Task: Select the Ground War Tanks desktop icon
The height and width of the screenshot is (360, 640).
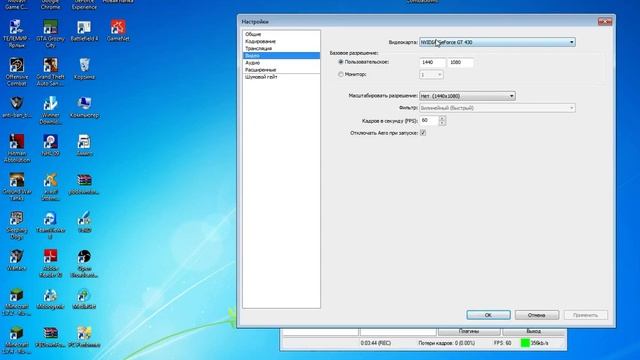Action: pyautogui.click(x=17, y=187)
